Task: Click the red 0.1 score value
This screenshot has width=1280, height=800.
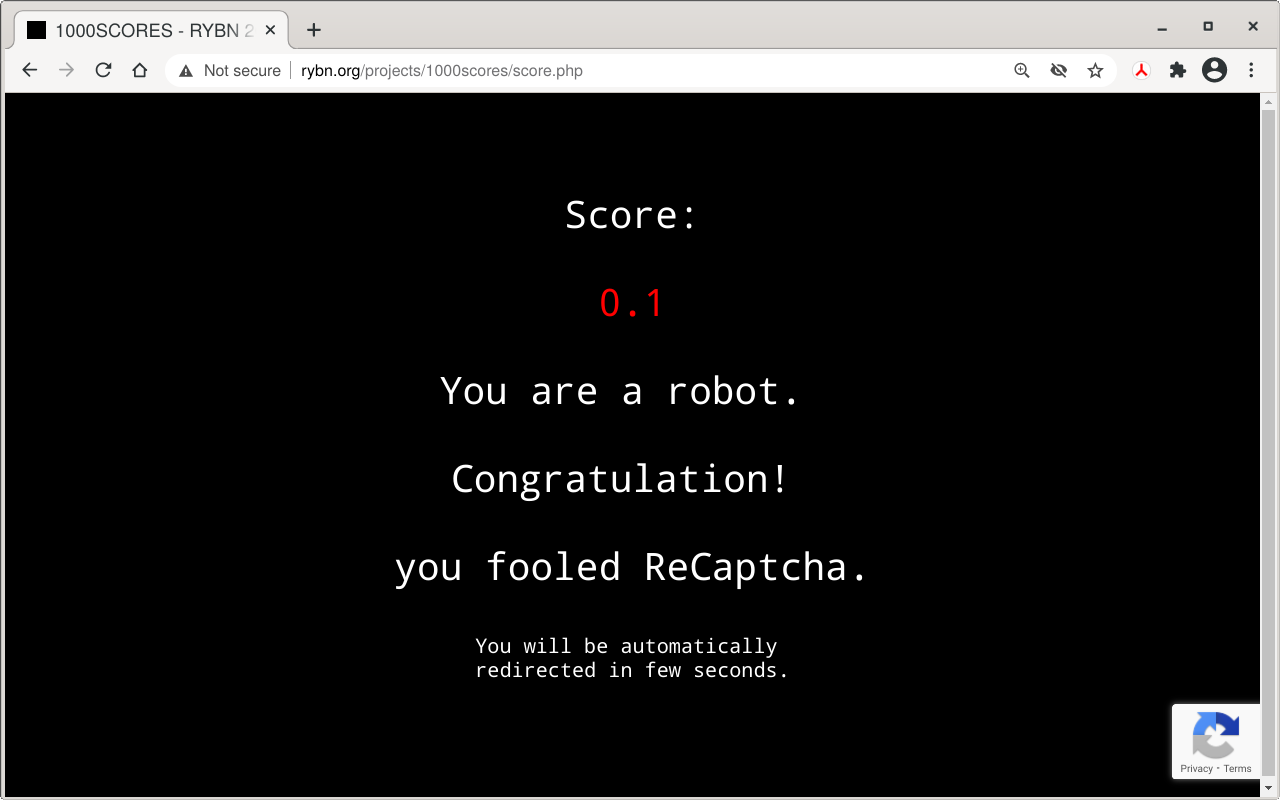Action: point(631,303)
